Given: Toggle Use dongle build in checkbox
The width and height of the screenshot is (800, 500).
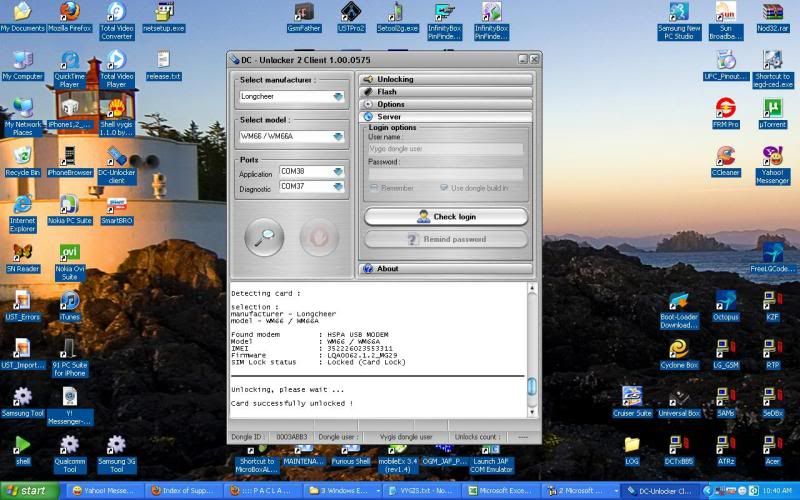Looking at the screenshot, I should pos(444,188).
